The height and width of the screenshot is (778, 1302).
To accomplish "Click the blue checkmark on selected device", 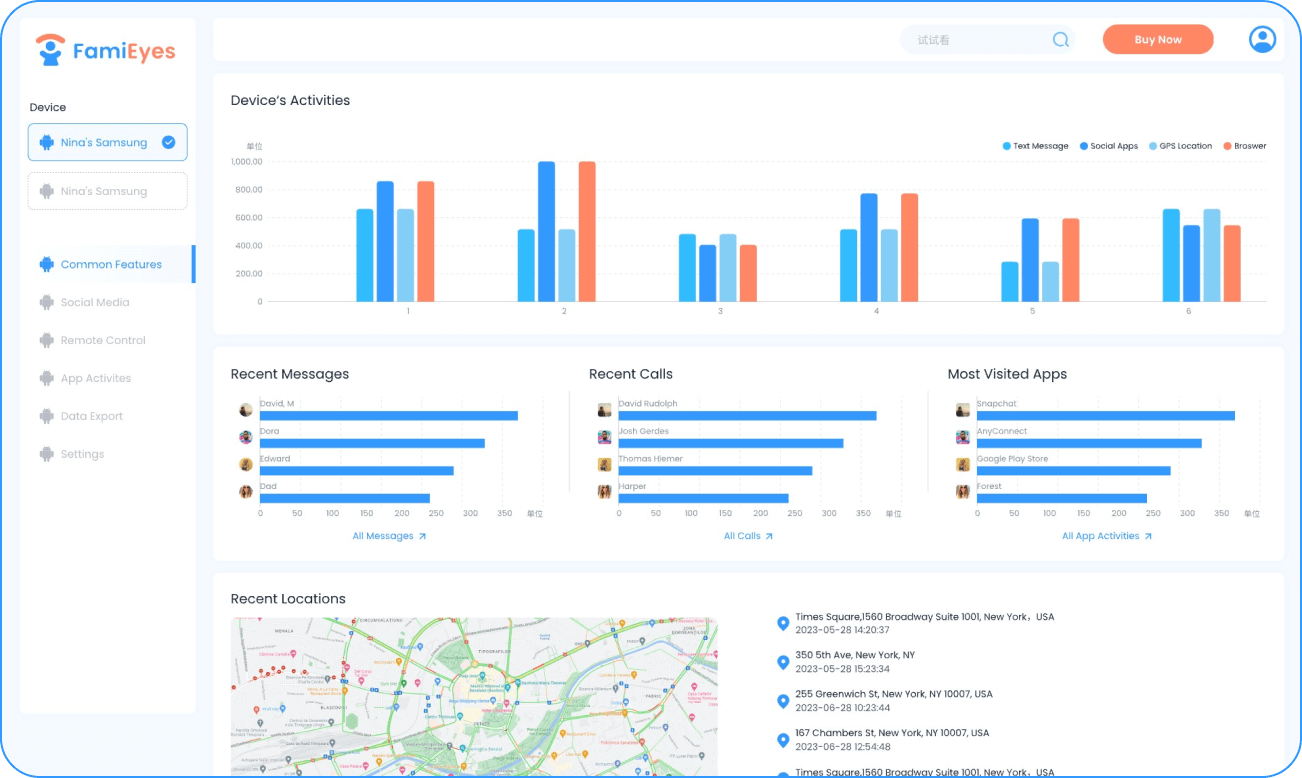I will [x=168, y=142].
